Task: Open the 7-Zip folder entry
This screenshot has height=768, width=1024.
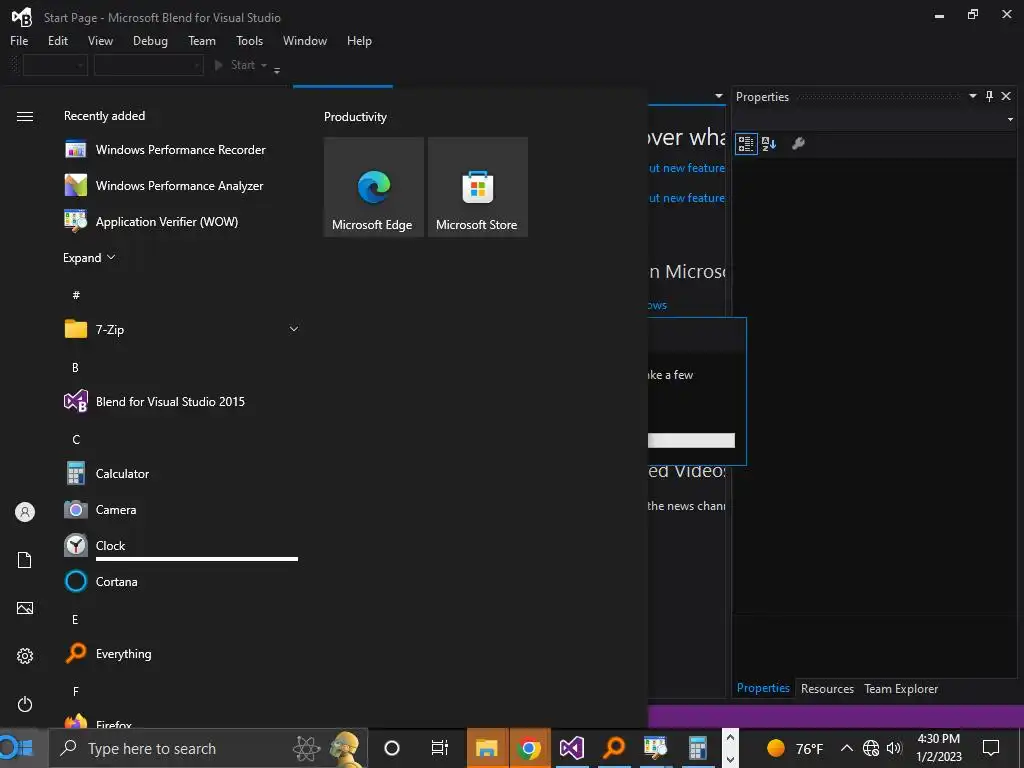Action: (x=181, y=329)
